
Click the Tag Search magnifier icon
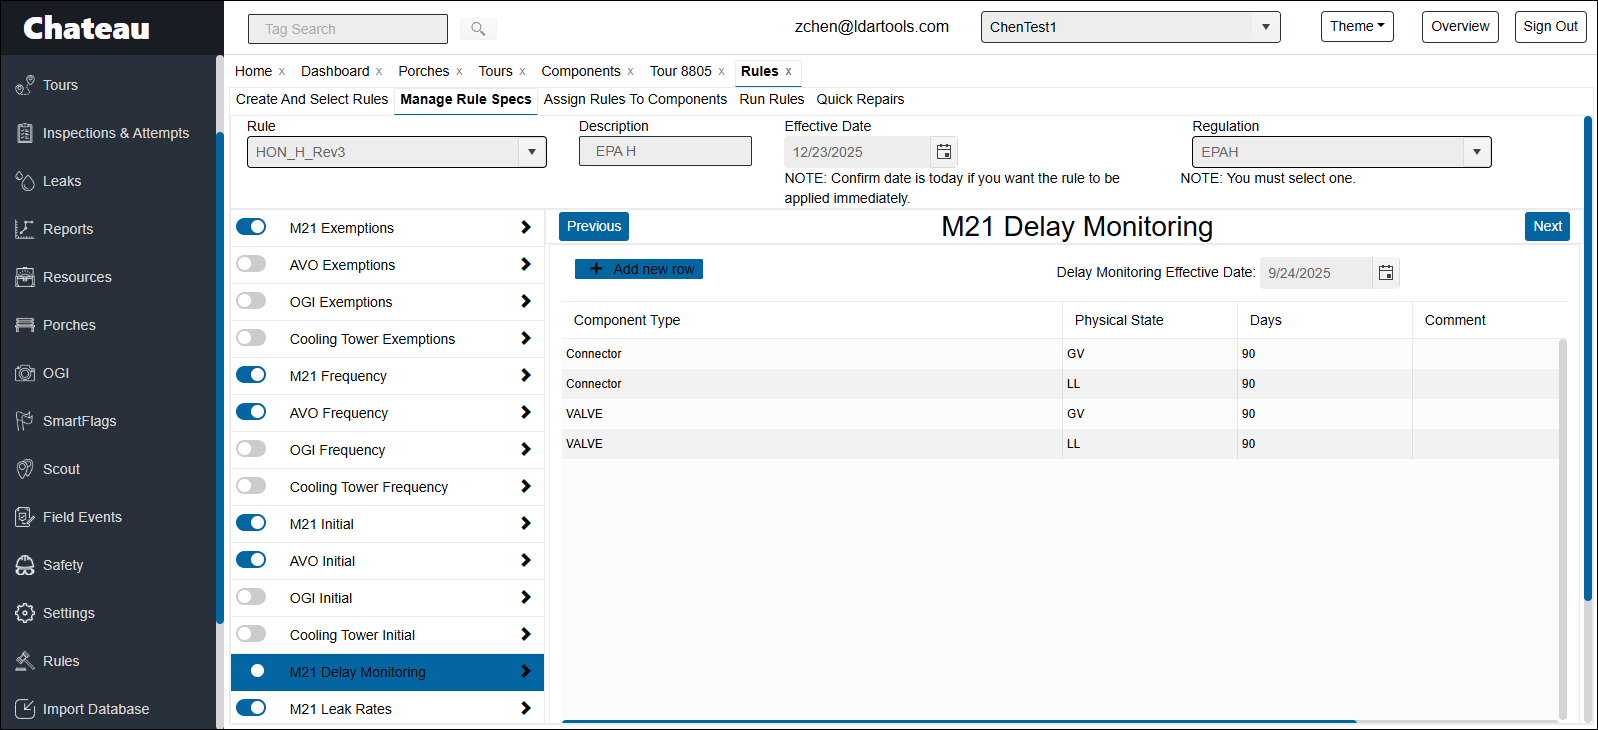coord(478,29)
